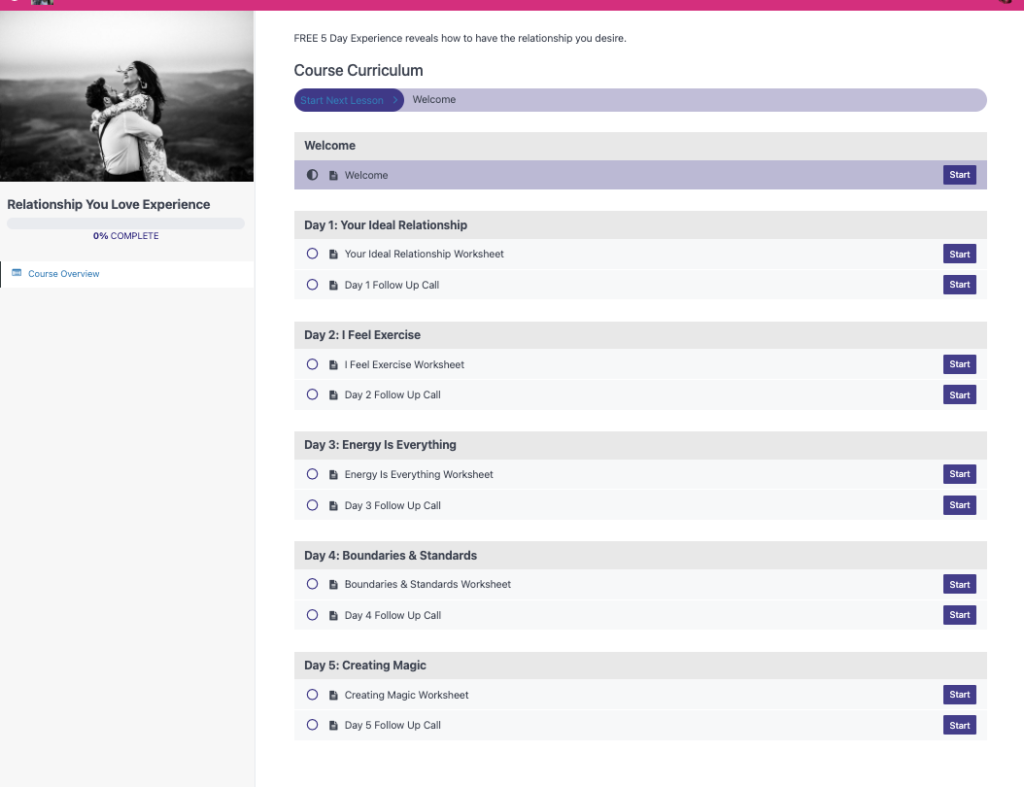Toggle completion circle for I Feel Exercise Worksheet
This screenshot has height=787, width=1024.
[312, 364]
